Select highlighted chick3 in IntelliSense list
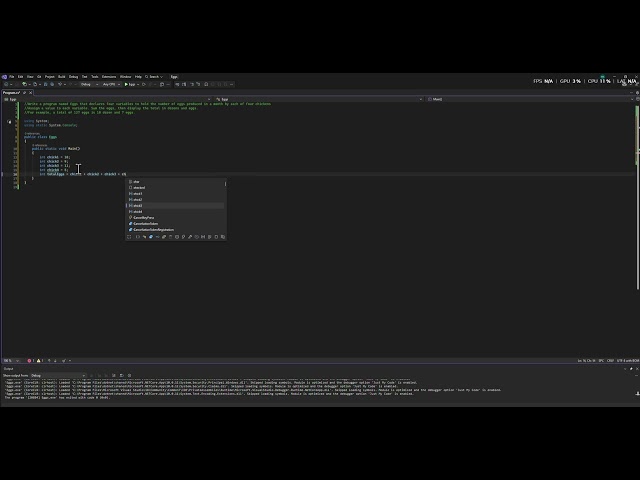The height and width of the screenshot is (480, 640). [176, 206]
